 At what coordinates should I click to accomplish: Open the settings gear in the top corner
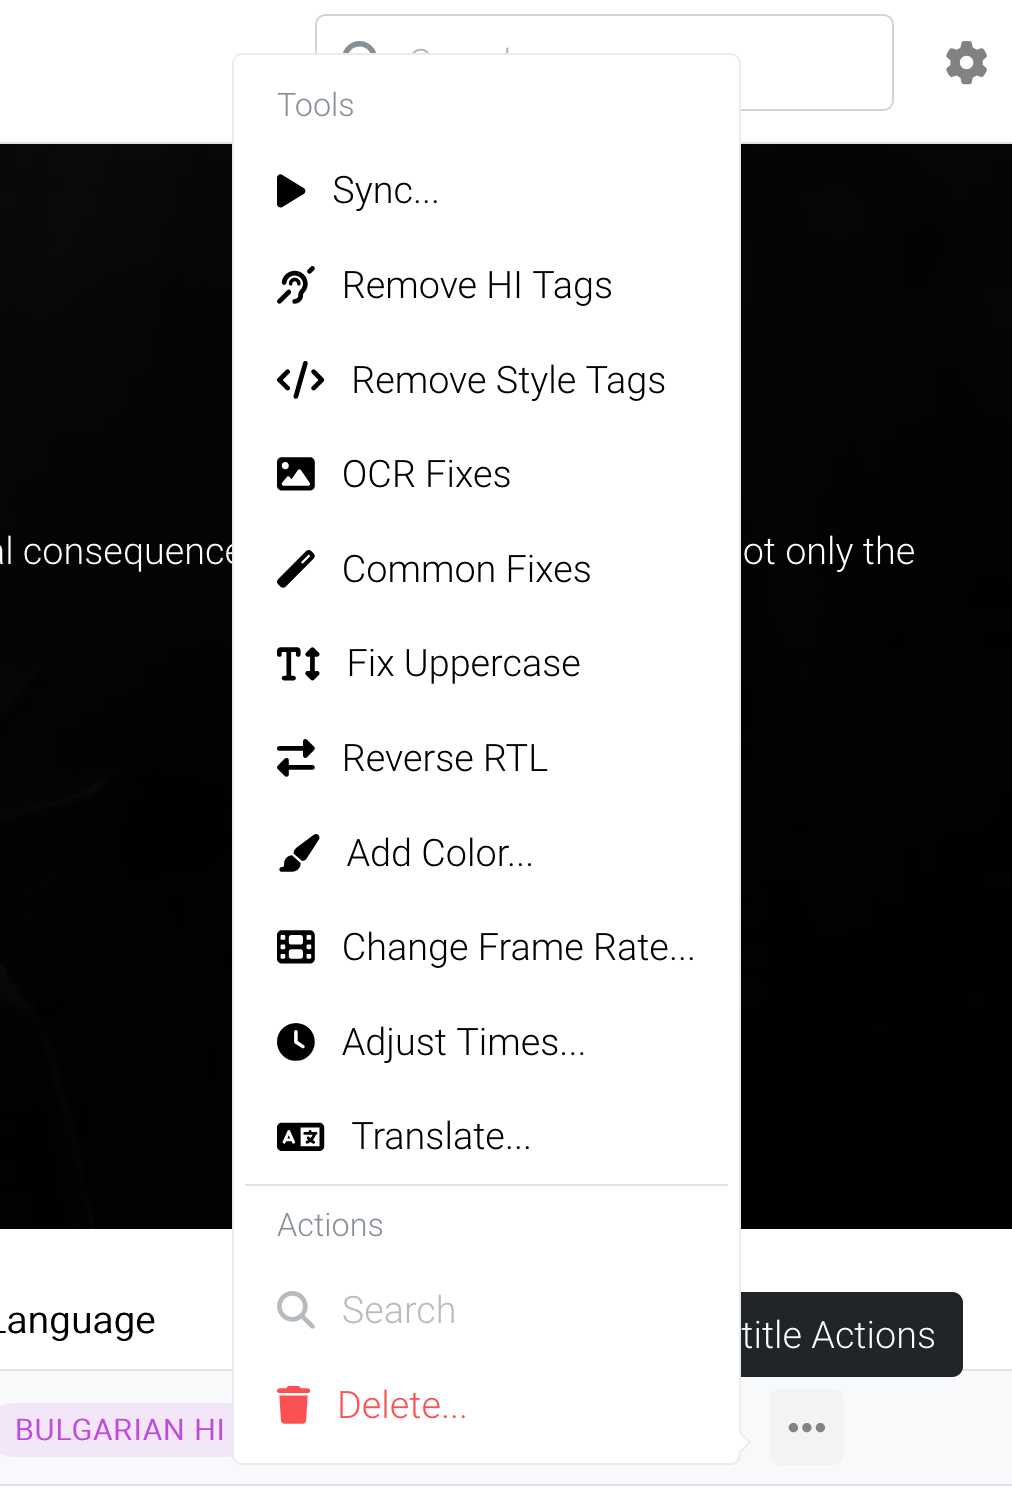[x=965, y=62]
